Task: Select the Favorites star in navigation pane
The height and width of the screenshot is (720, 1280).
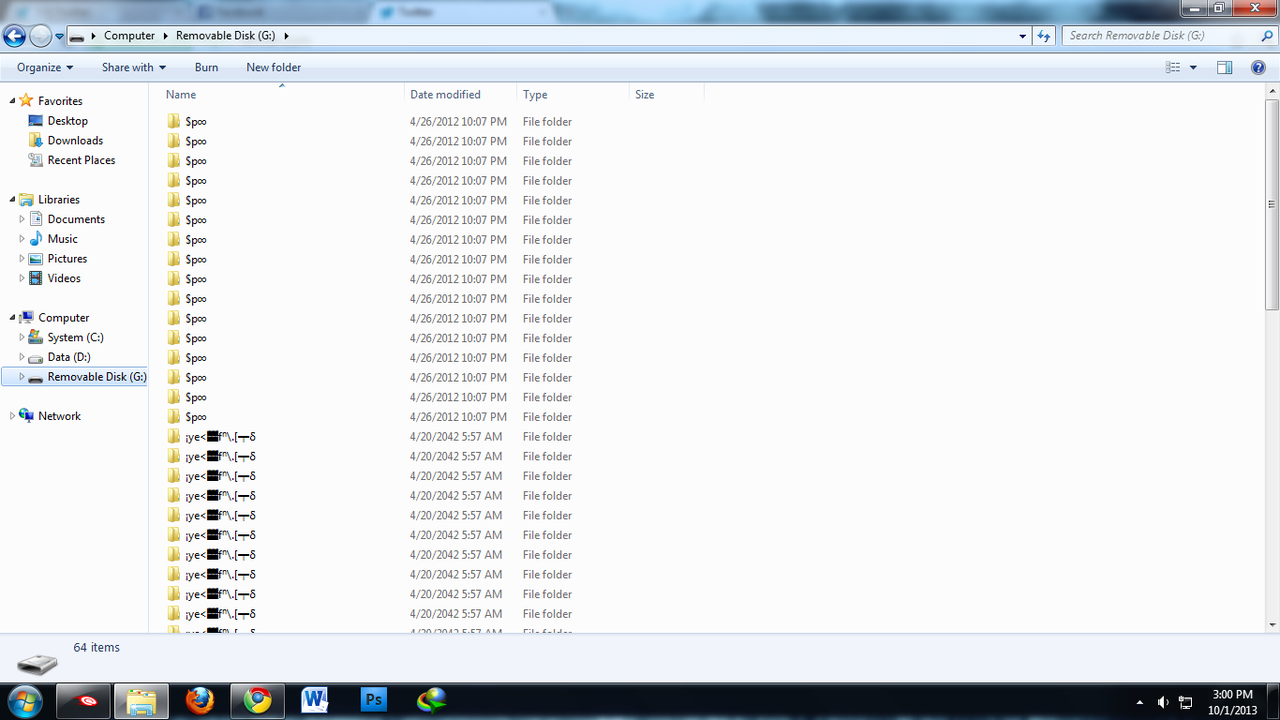Action: pyautogui.click(x=28, y=101)
